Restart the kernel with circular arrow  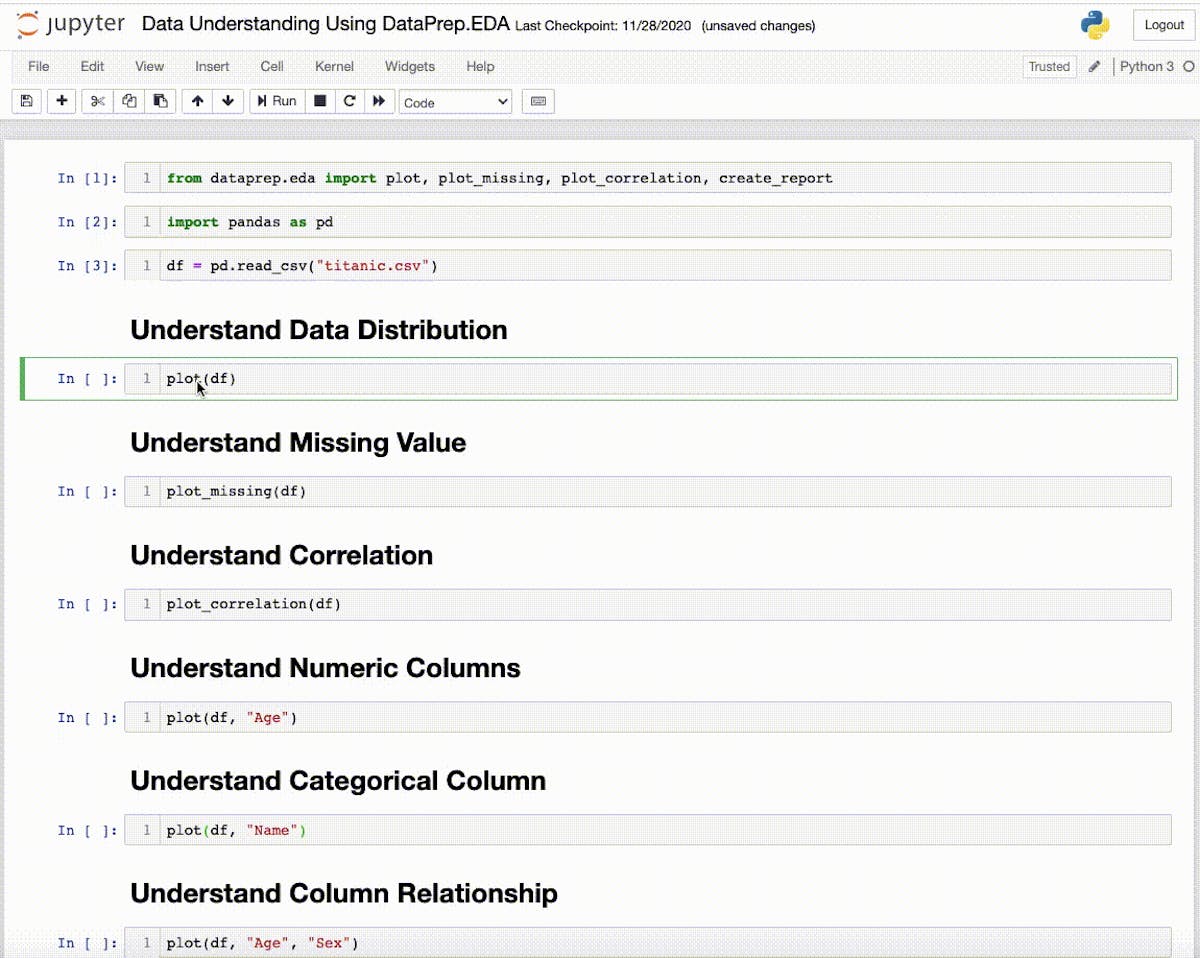349,101
